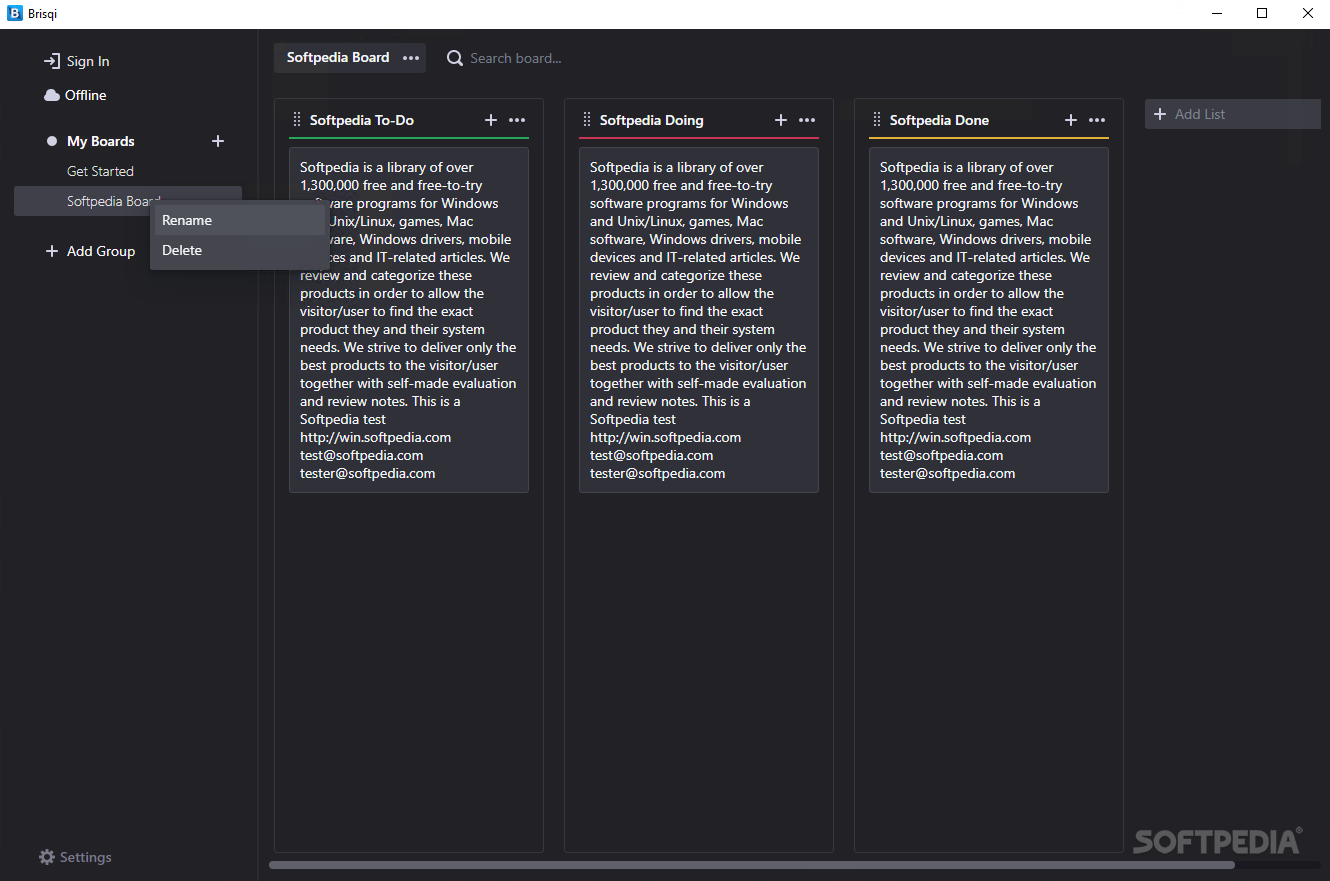Click the Softpedia Board title tab
The width and height of the screenshot is (1330, 881).
point(338,58)
